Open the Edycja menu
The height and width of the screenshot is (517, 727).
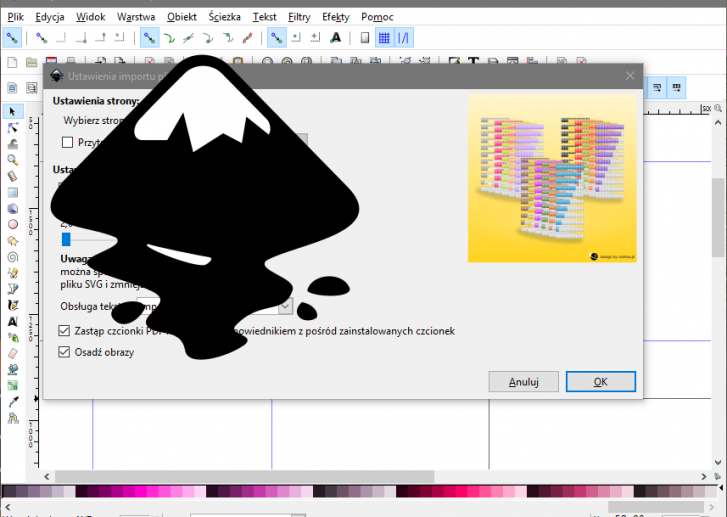point(50,17)
